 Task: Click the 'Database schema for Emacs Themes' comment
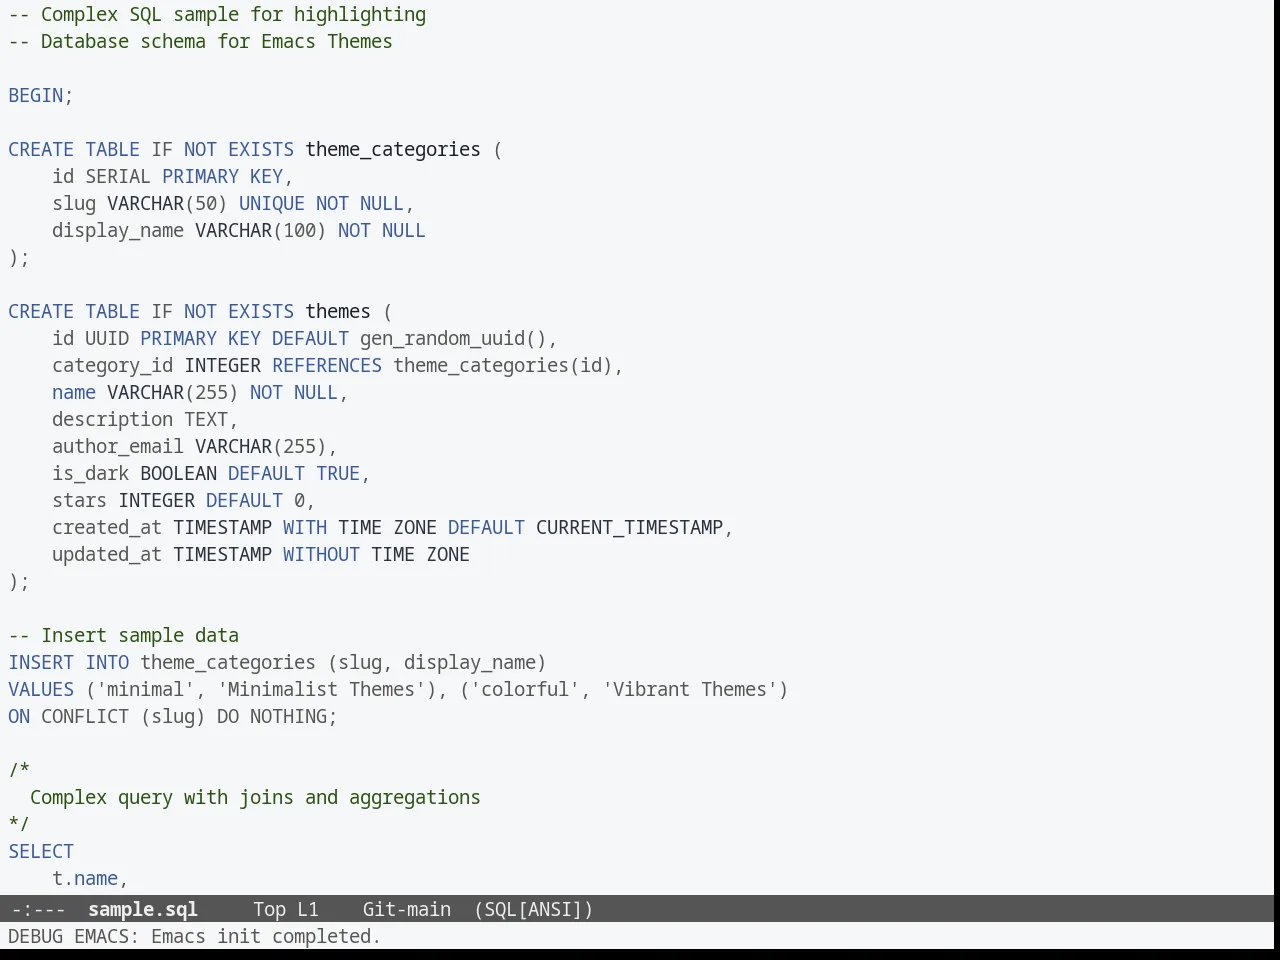tap(200, 41)
